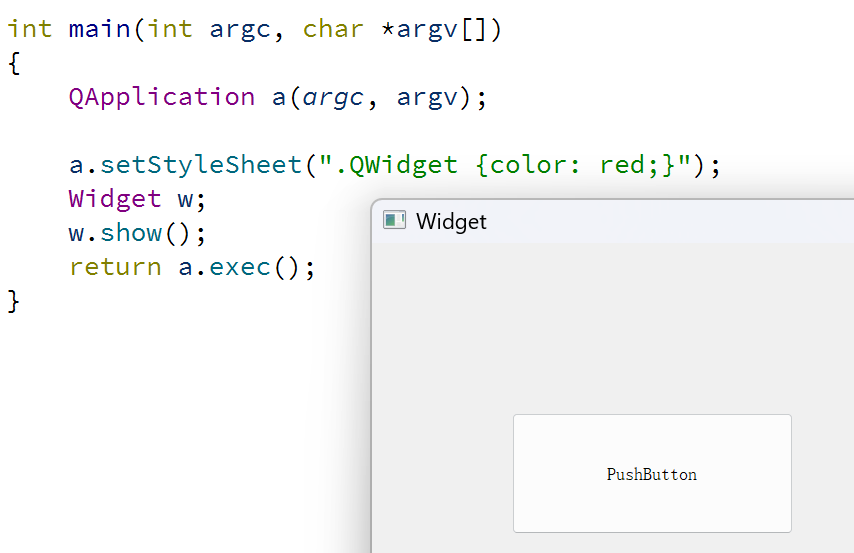This screenshot has width=854, height=553.
Task: Click the PushButton in the Widget window
Action: click(652, 473)
